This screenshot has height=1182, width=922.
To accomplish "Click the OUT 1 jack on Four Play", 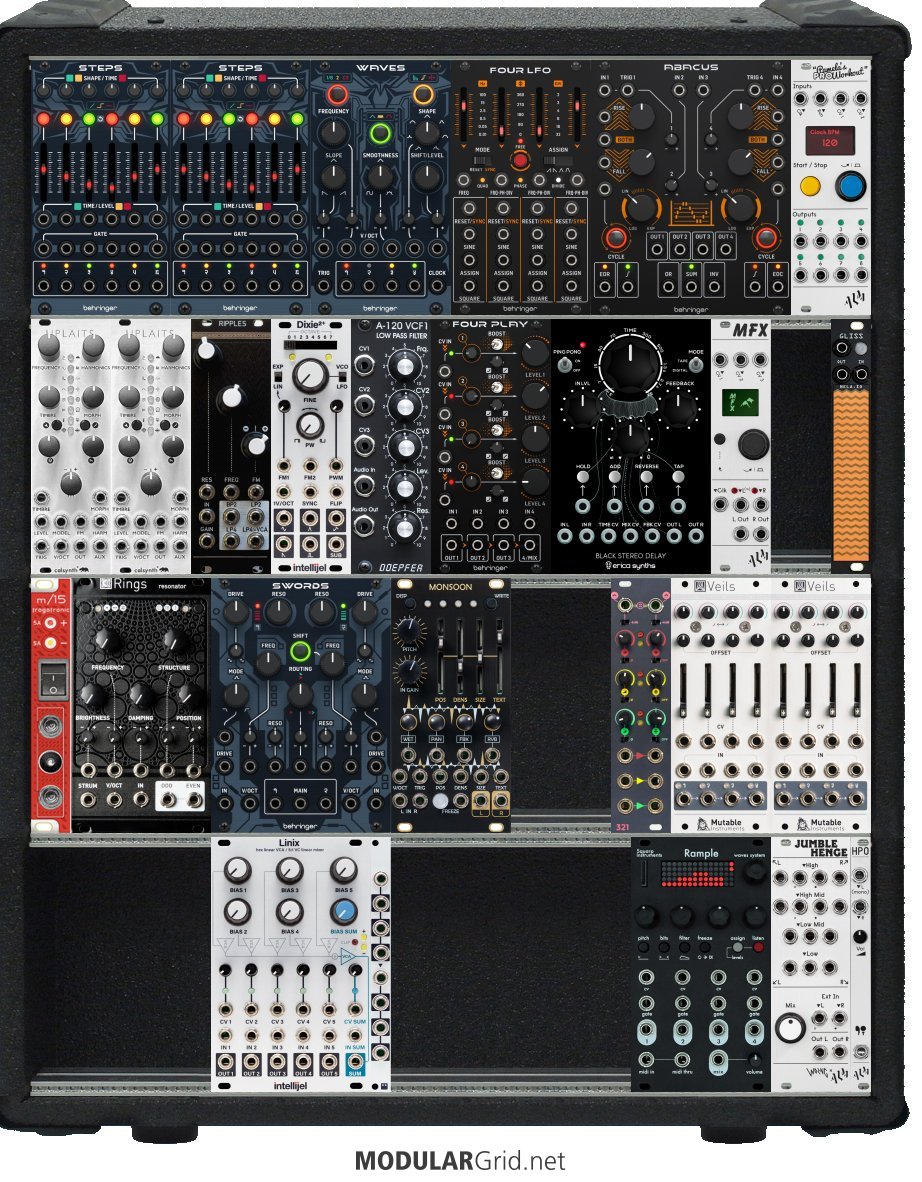I will point(452,546).
